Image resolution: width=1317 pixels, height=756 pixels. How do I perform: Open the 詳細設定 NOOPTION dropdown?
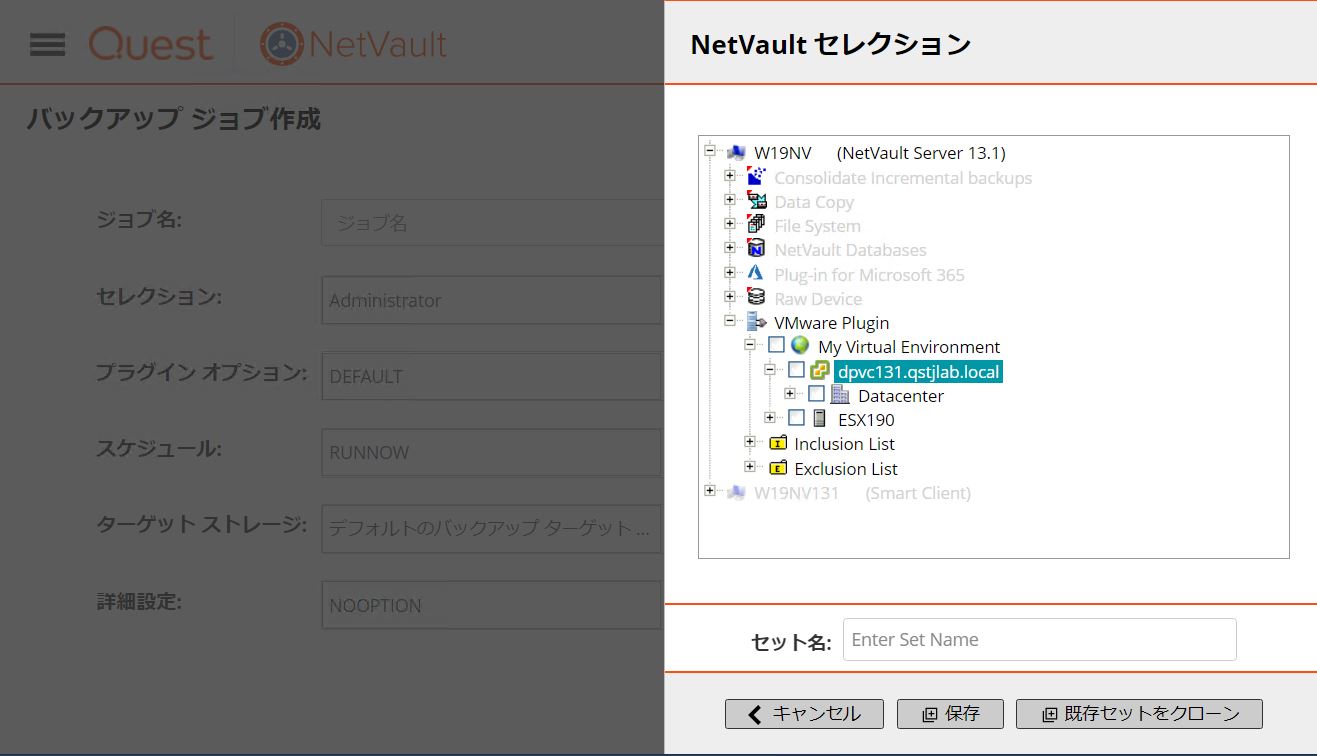(492, 605)
